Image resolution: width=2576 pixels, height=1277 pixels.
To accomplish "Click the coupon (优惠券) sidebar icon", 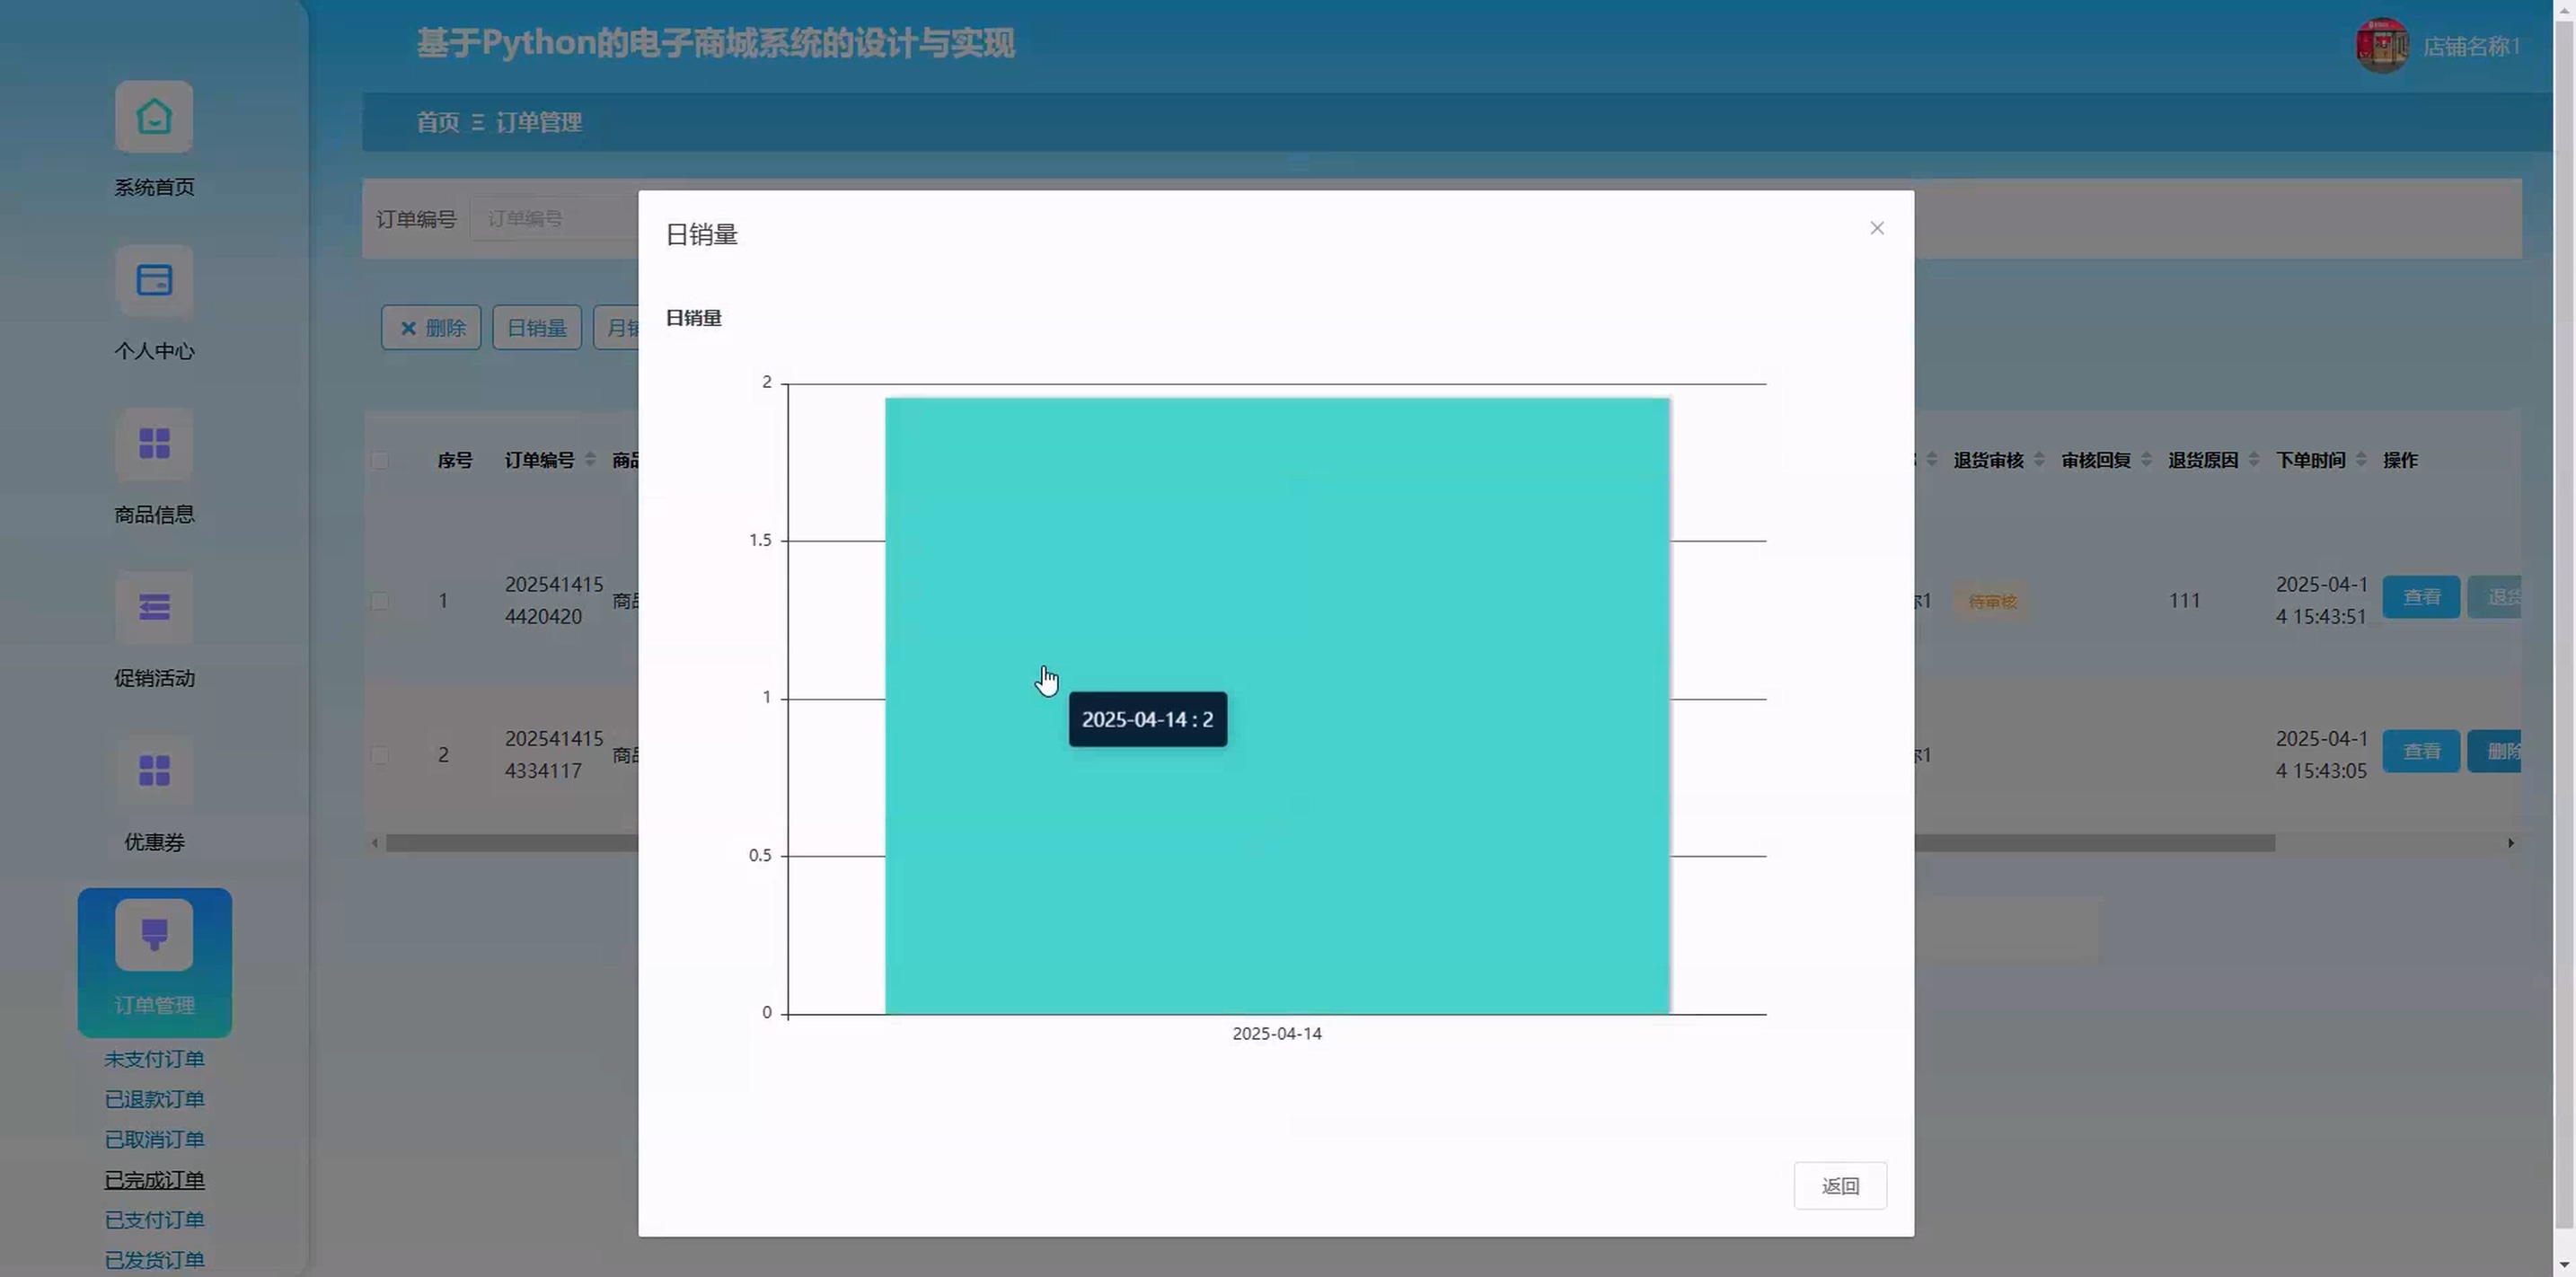I will [154, 771].
